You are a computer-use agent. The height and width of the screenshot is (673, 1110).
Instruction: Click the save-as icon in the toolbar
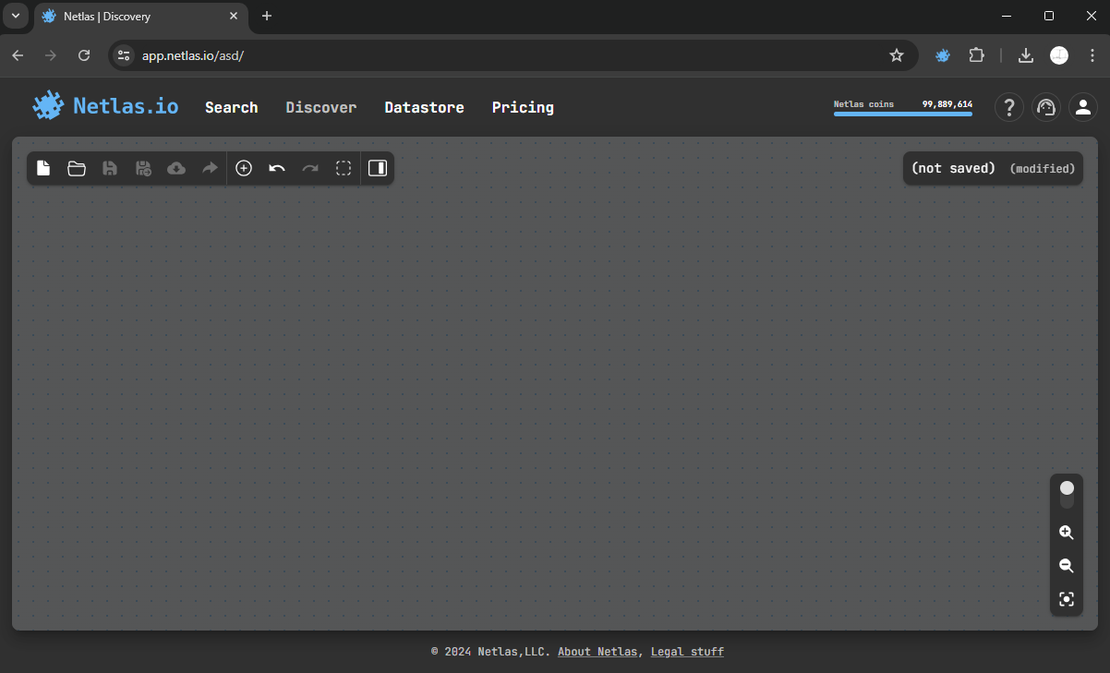(143, 168)
